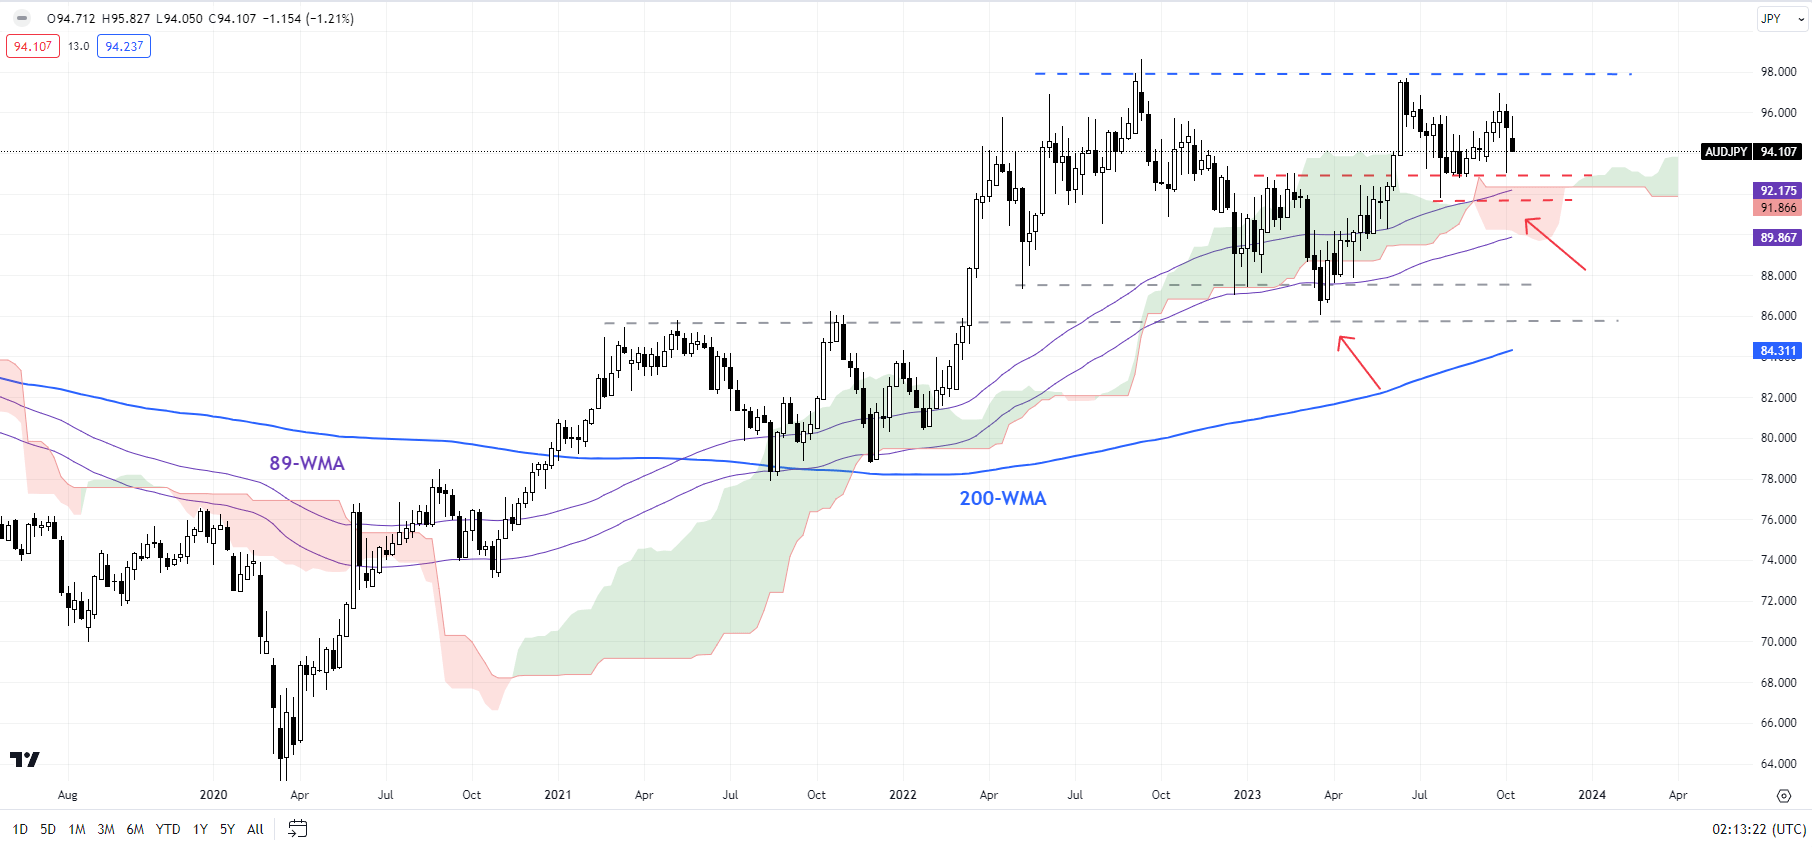Image resolution: width=1812 pixels, height=847 pixels.
Task: Collapse the chart legend with the grey minus icon
Action: click(x=22, y=18)
